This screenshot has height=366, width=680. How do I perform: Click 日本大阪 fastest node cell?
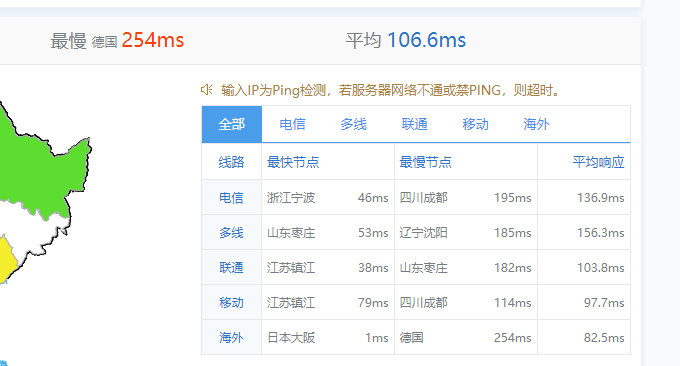pyautogui.click(x=291, y=338)
